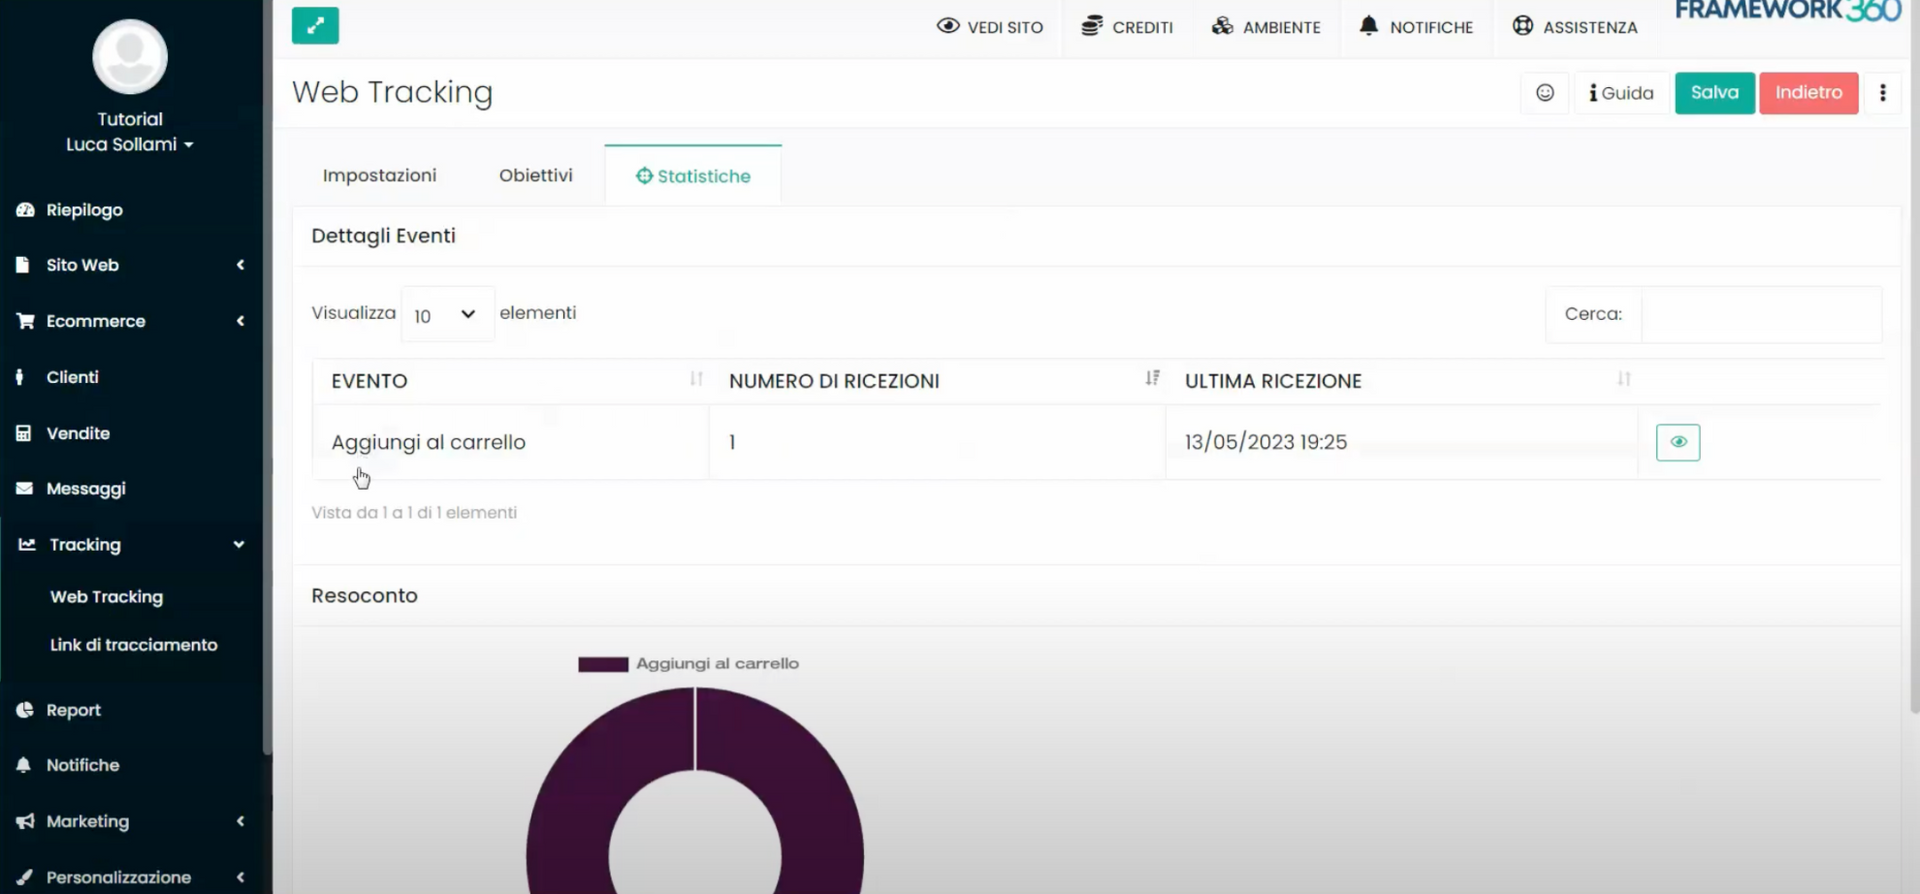Open the three-dot more options menu
This screenshot has width=1920, height=894.
[1883, 93]
